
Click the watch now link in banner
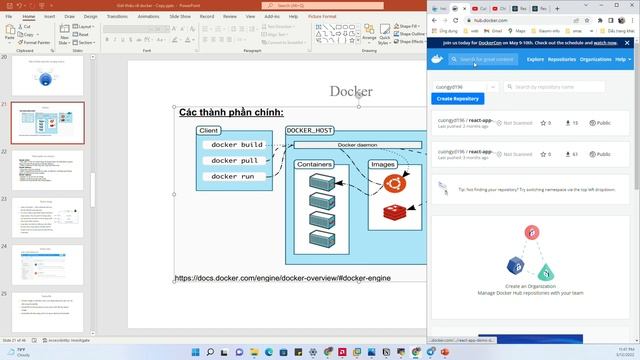(x=605, y=42)
